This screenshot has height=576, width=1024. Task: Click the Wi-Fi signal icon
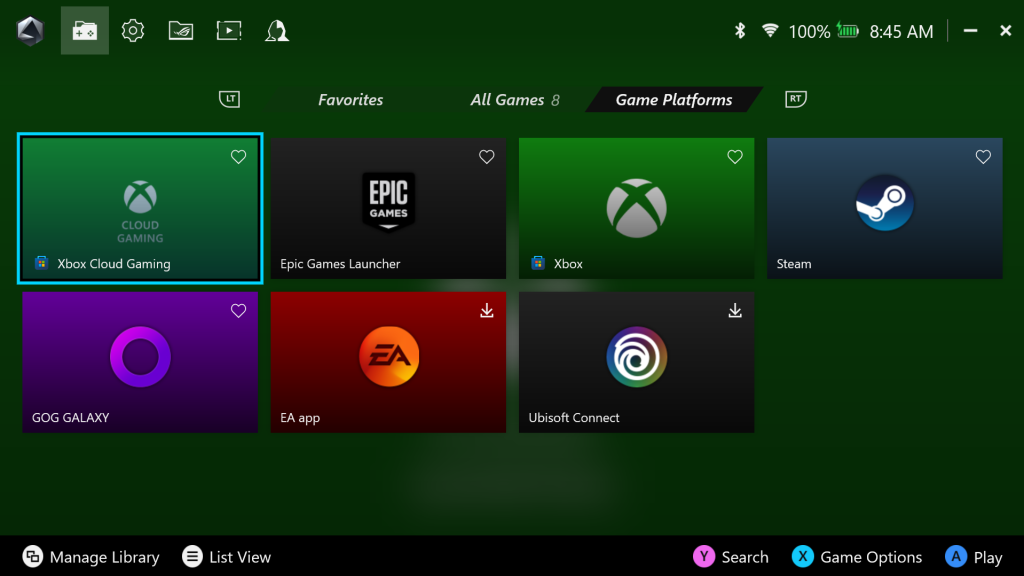(x=771, y=31)
